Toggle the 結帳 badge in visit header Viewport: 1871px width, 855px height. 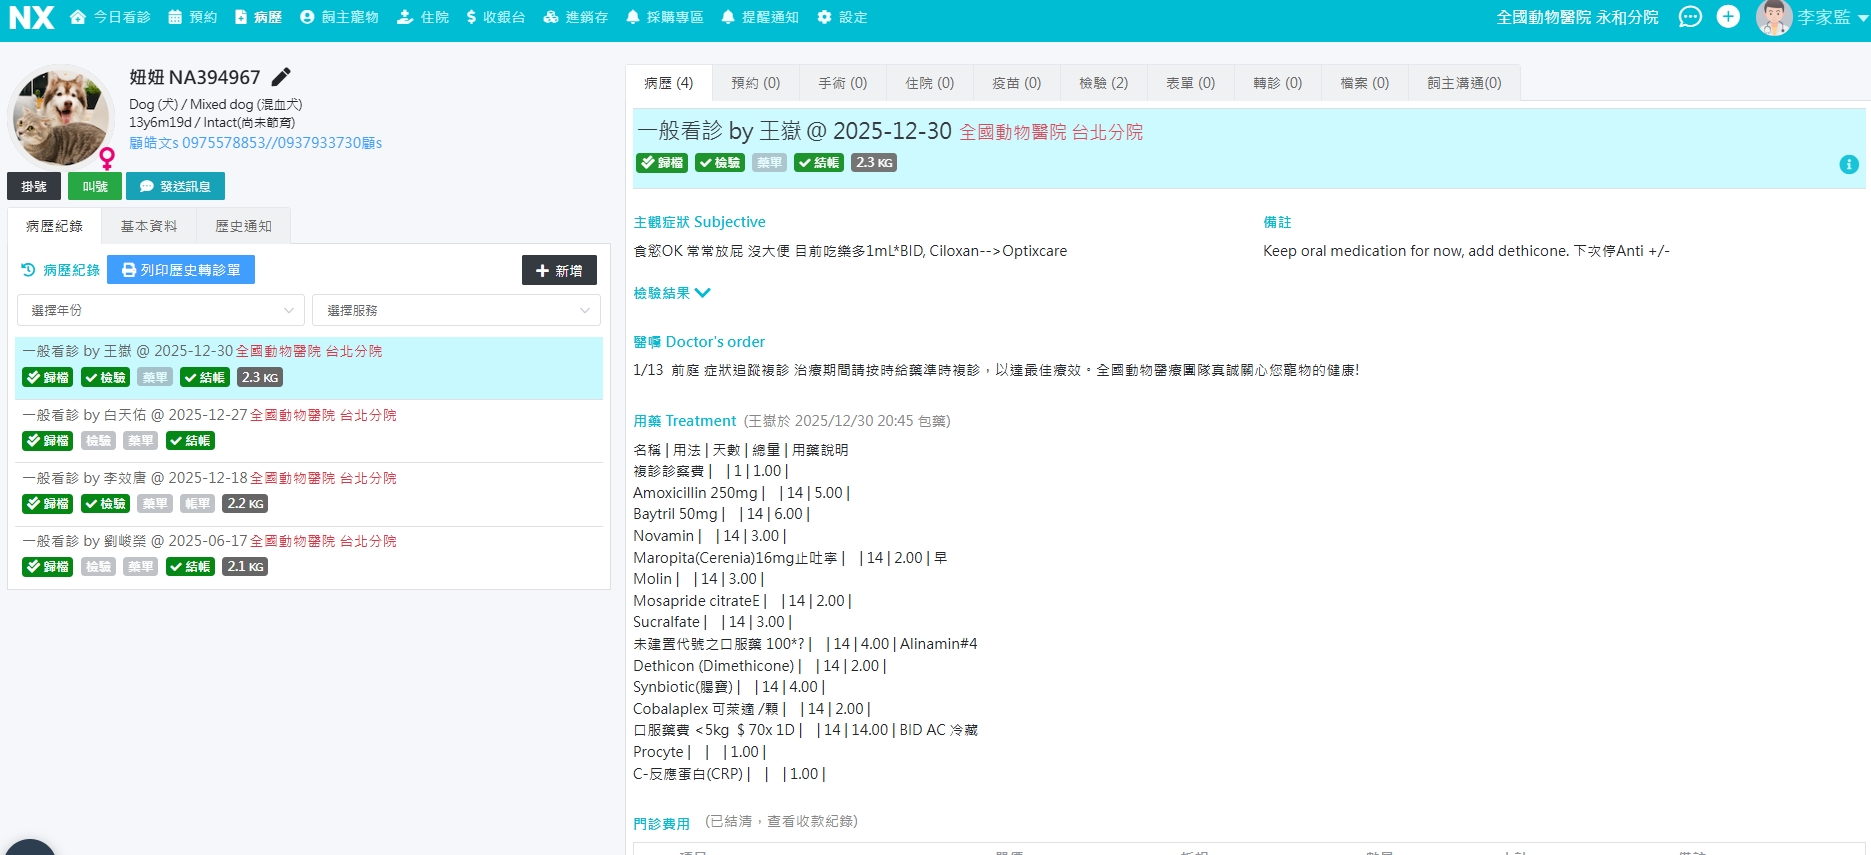[x=817, y=163]
